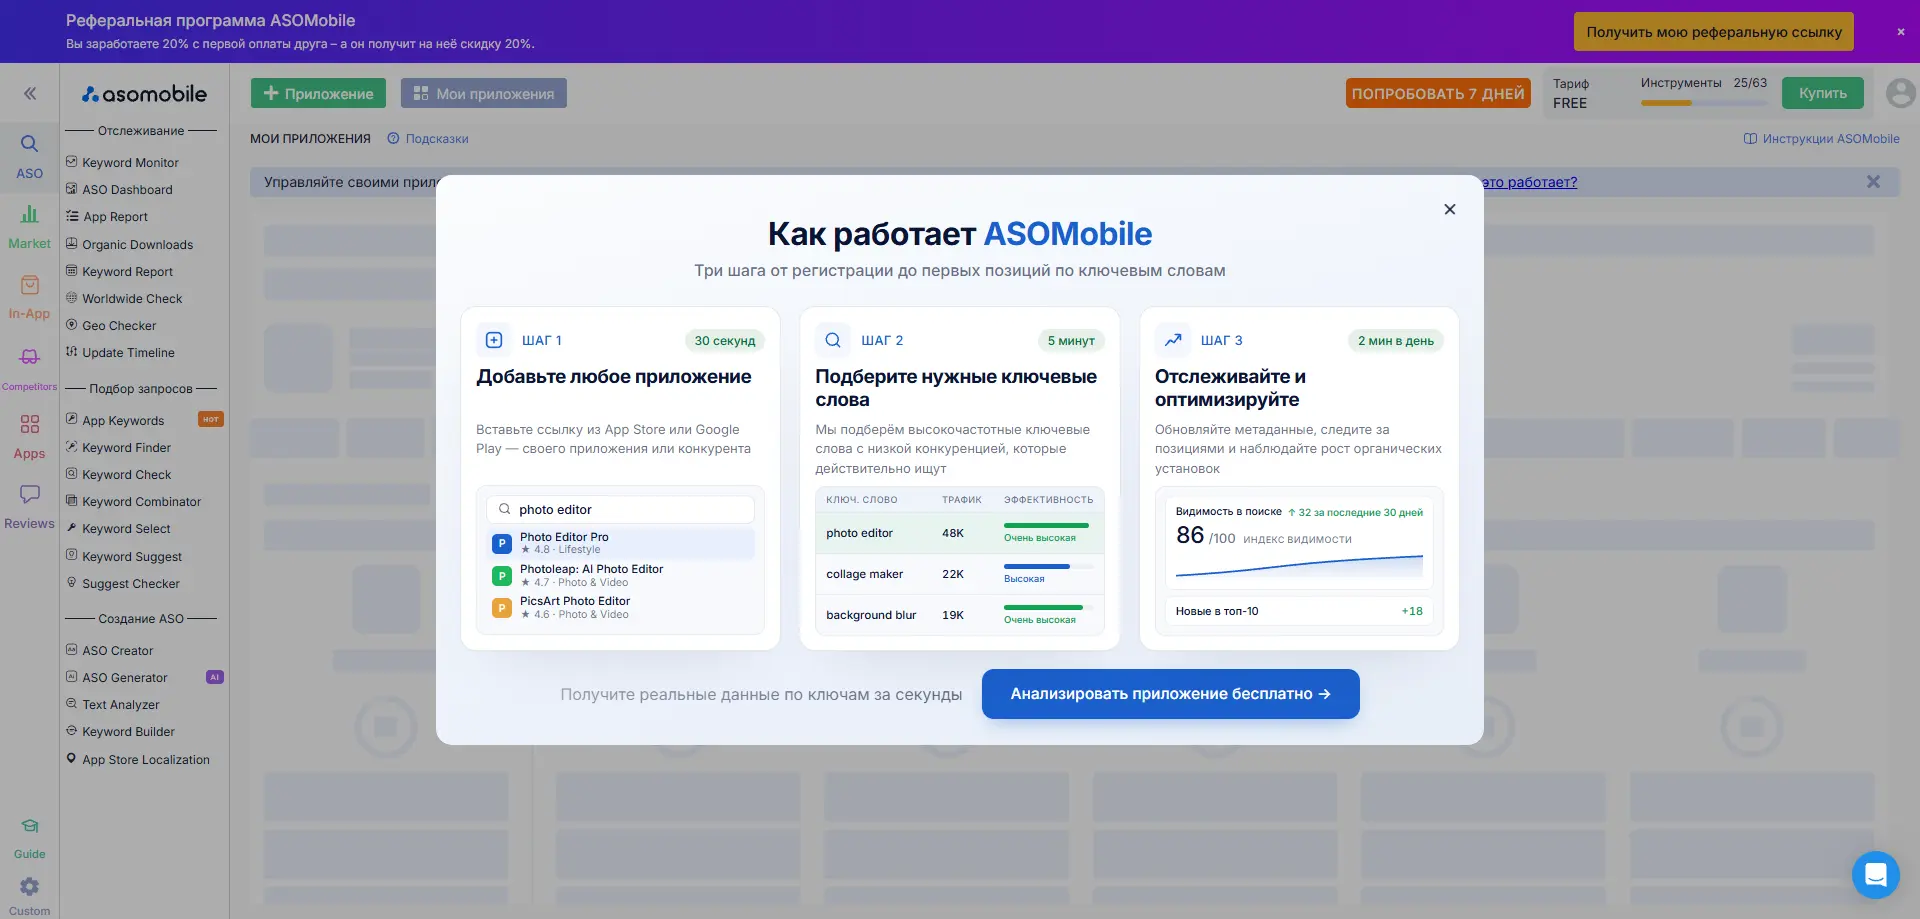
Task: Click the Step 1 plus-square icon
Action: 494,340
